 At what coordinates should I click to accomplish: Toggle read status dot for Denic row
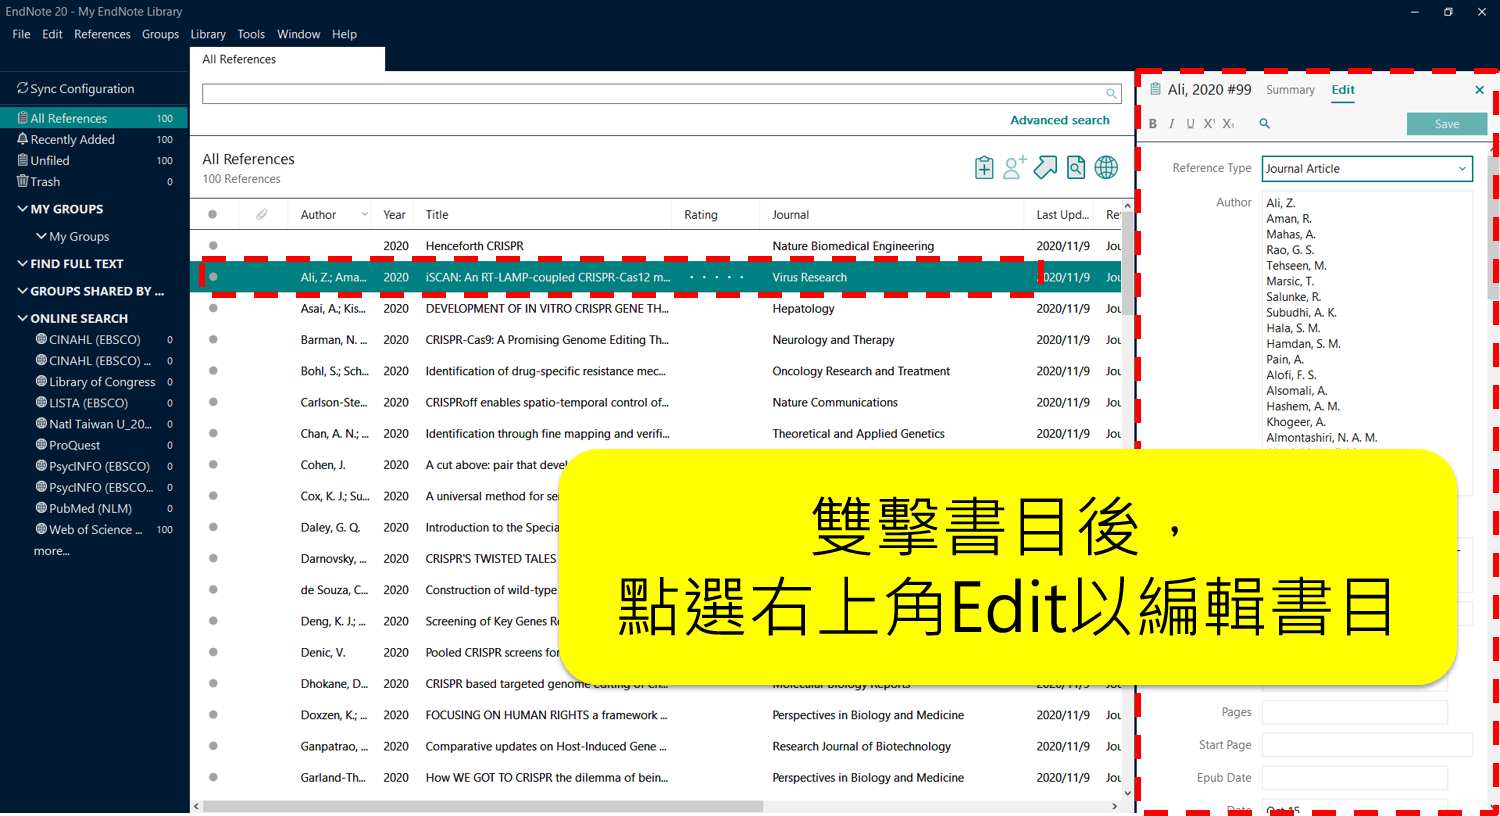pyautogui.click(x=213, y=653)
